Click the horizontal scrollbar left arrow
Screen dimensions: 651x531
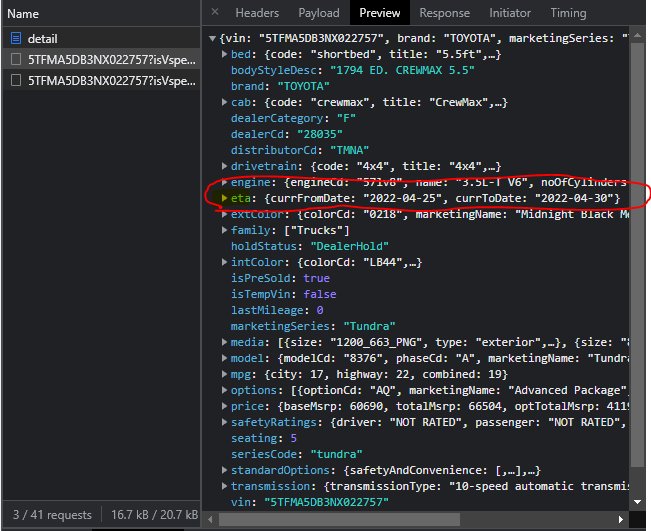[x=210, y=519]
